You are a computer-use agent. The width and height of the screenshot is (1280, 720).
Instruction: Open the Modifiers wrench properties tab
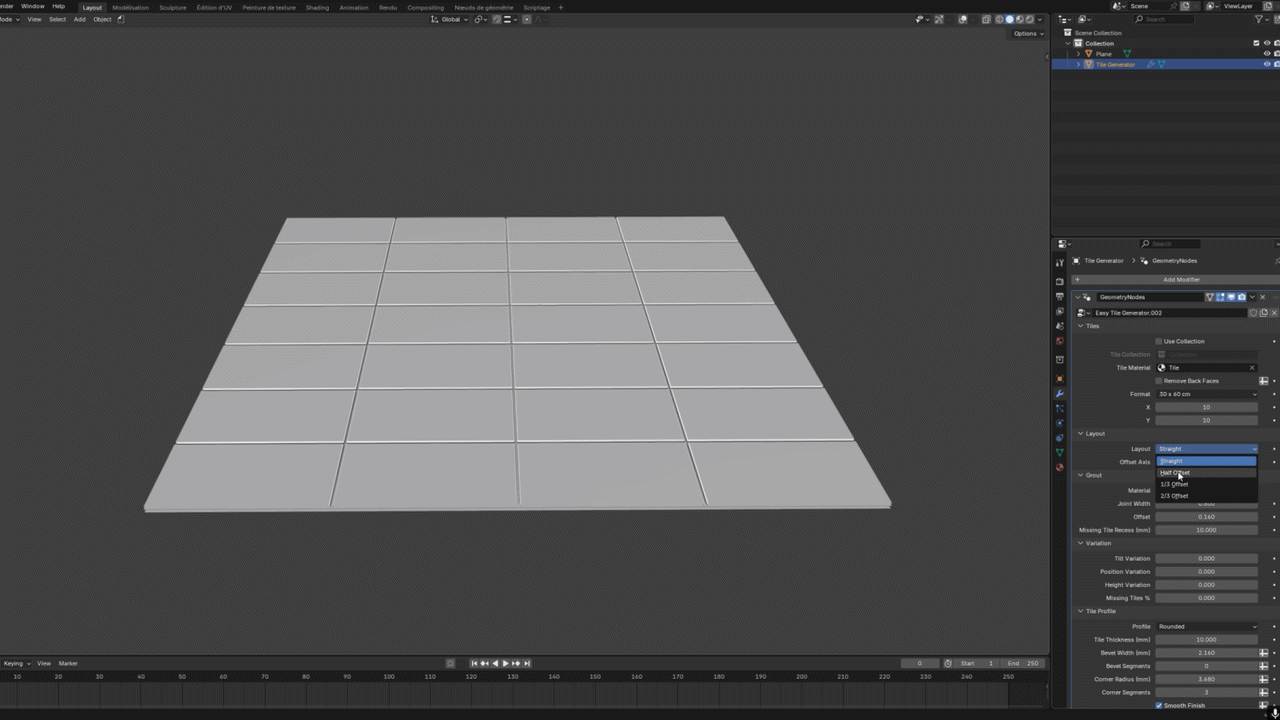[x=1060, y=394]
